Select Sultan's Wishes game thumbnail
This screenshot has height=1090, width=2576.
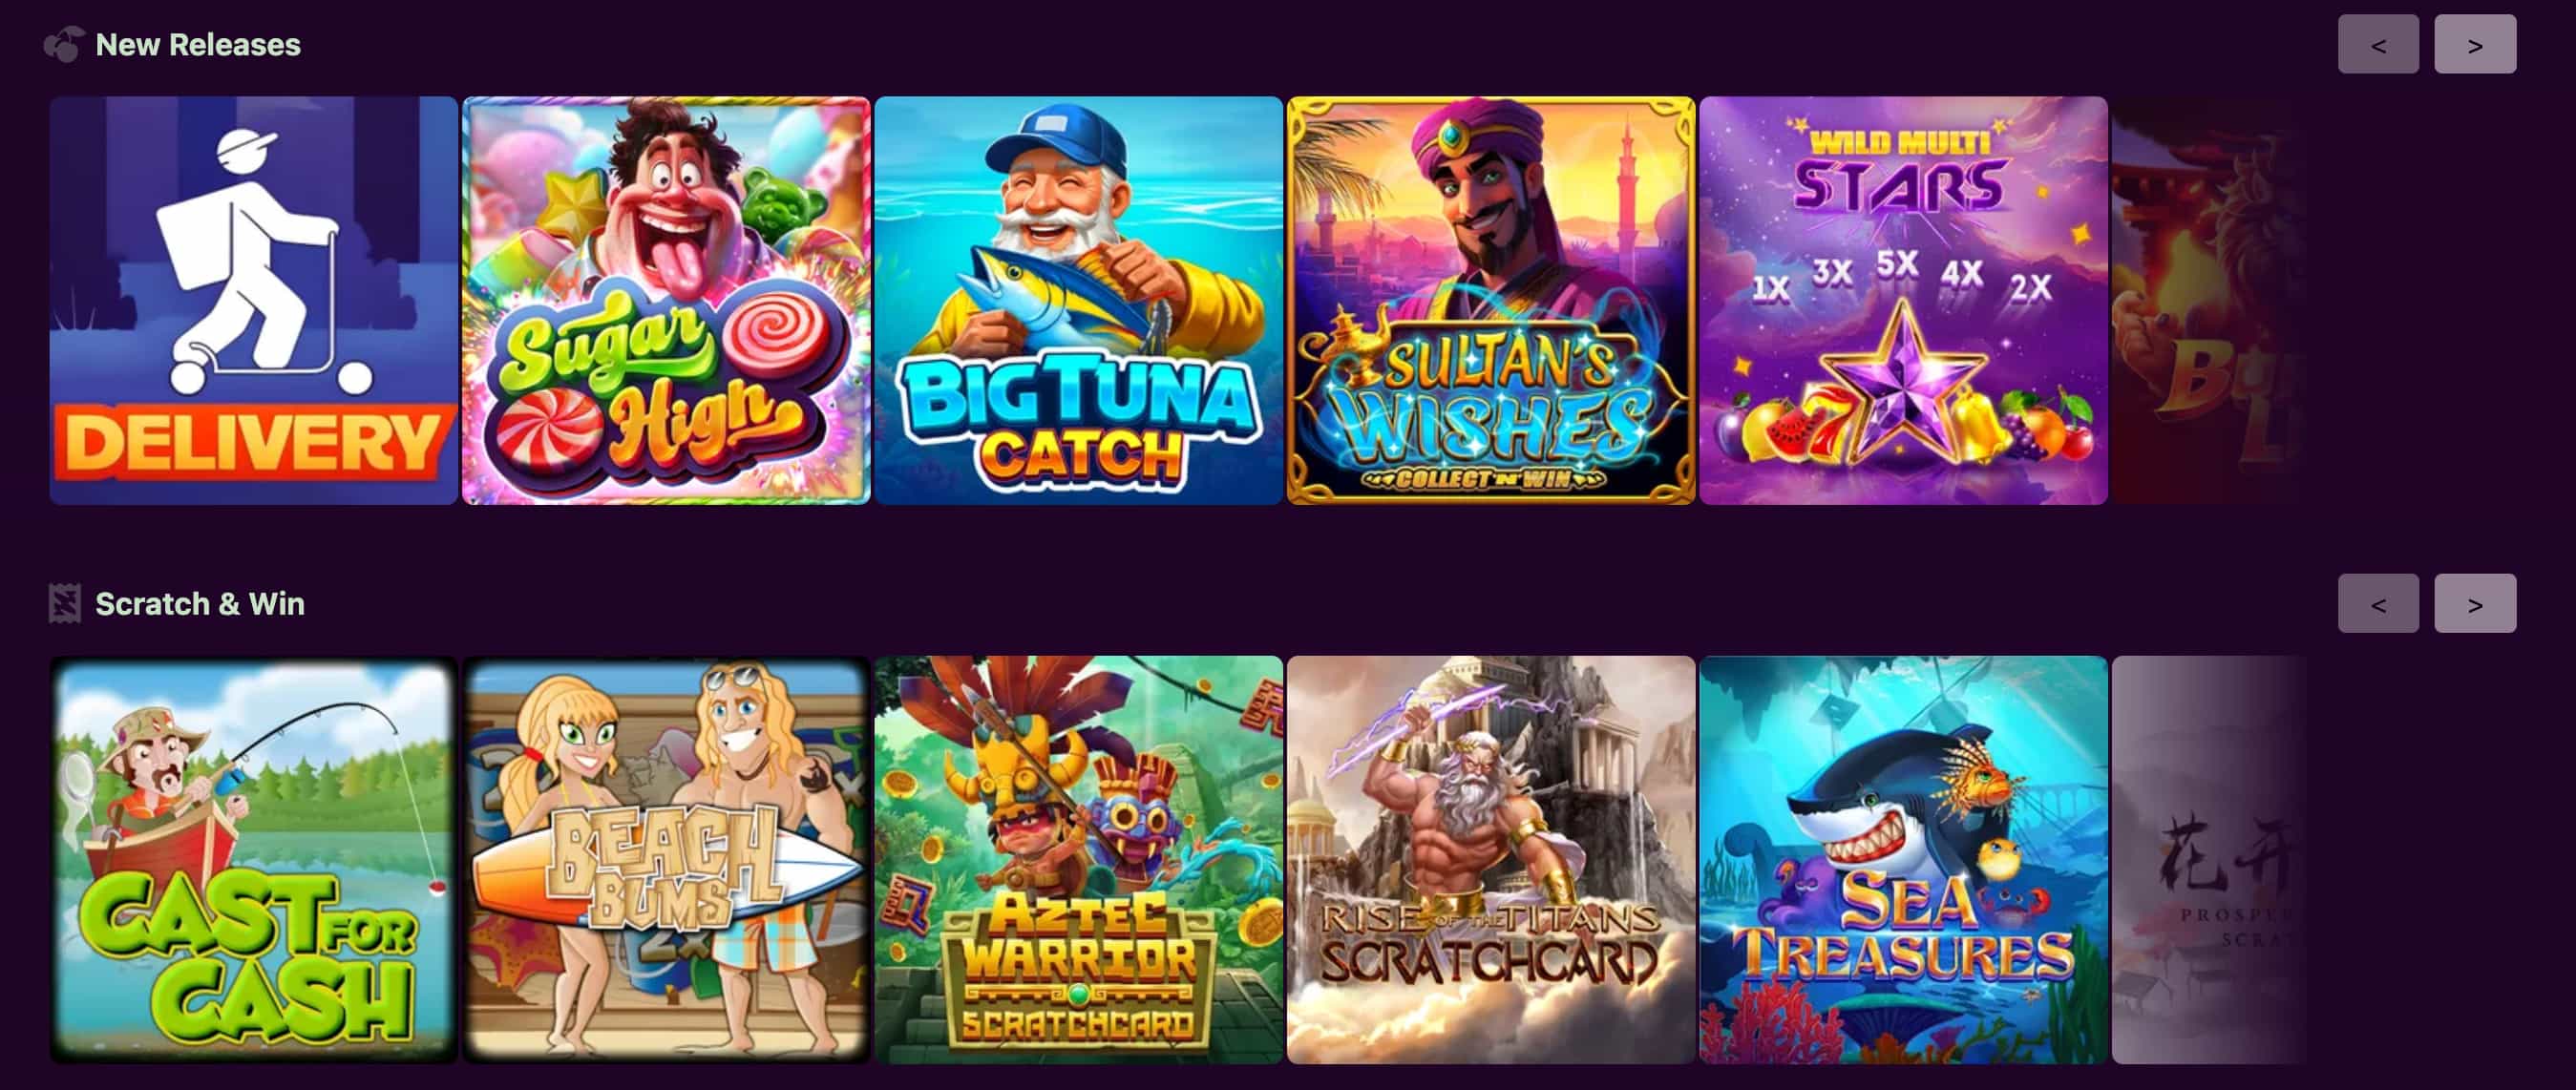tap(1491, 300)
